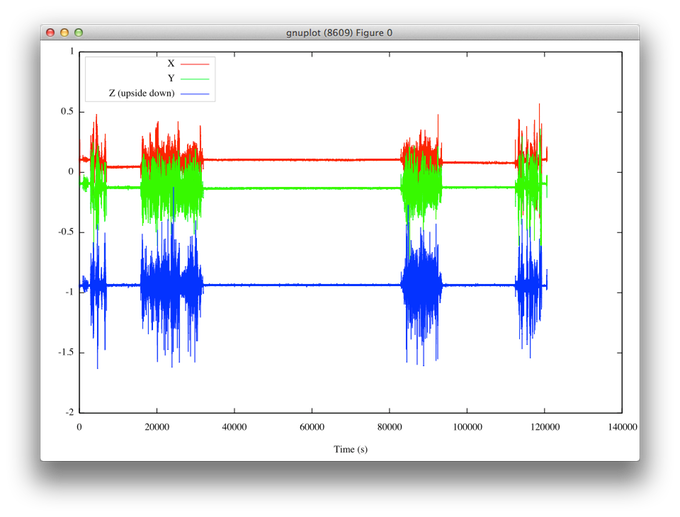Click the 100000 x-axis tick label
Viewport: 680px width, 517px height.
coord(466,426)
